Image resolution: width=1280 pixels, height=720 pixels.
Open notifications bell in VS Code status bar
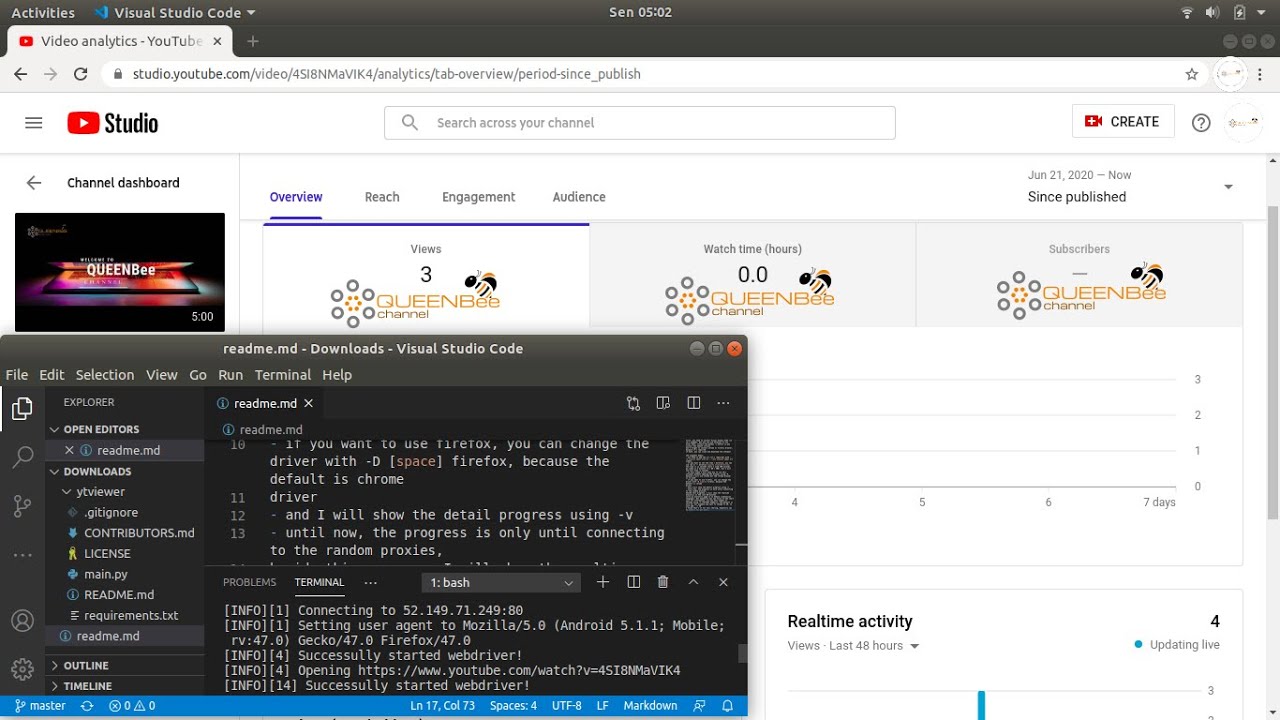[x=729, y=705]
